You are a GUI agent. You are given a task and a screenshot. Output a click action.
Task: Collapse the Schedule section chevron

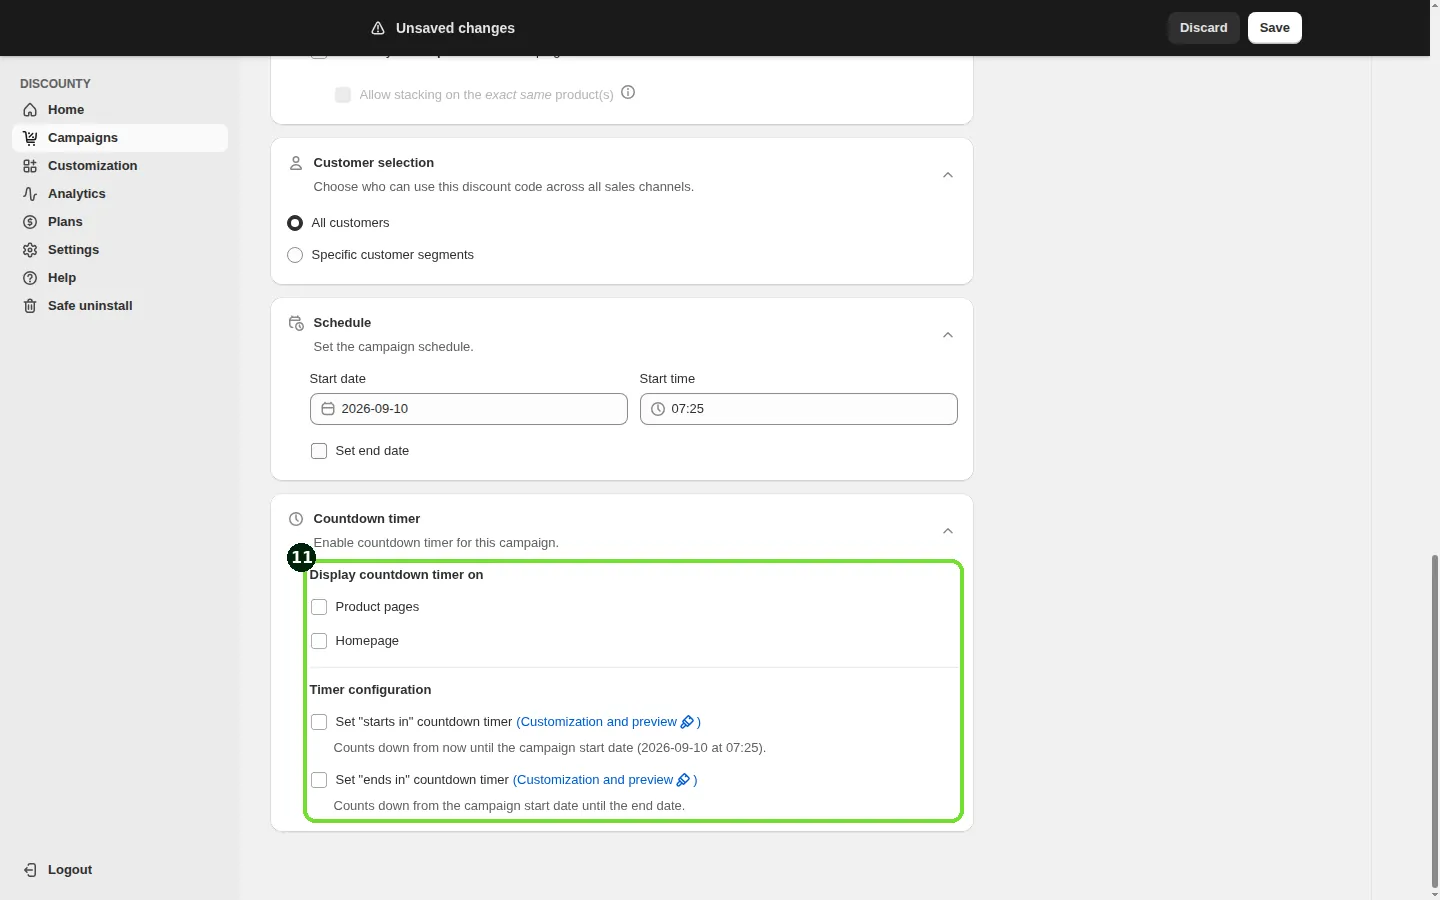(x=948, y=335)
